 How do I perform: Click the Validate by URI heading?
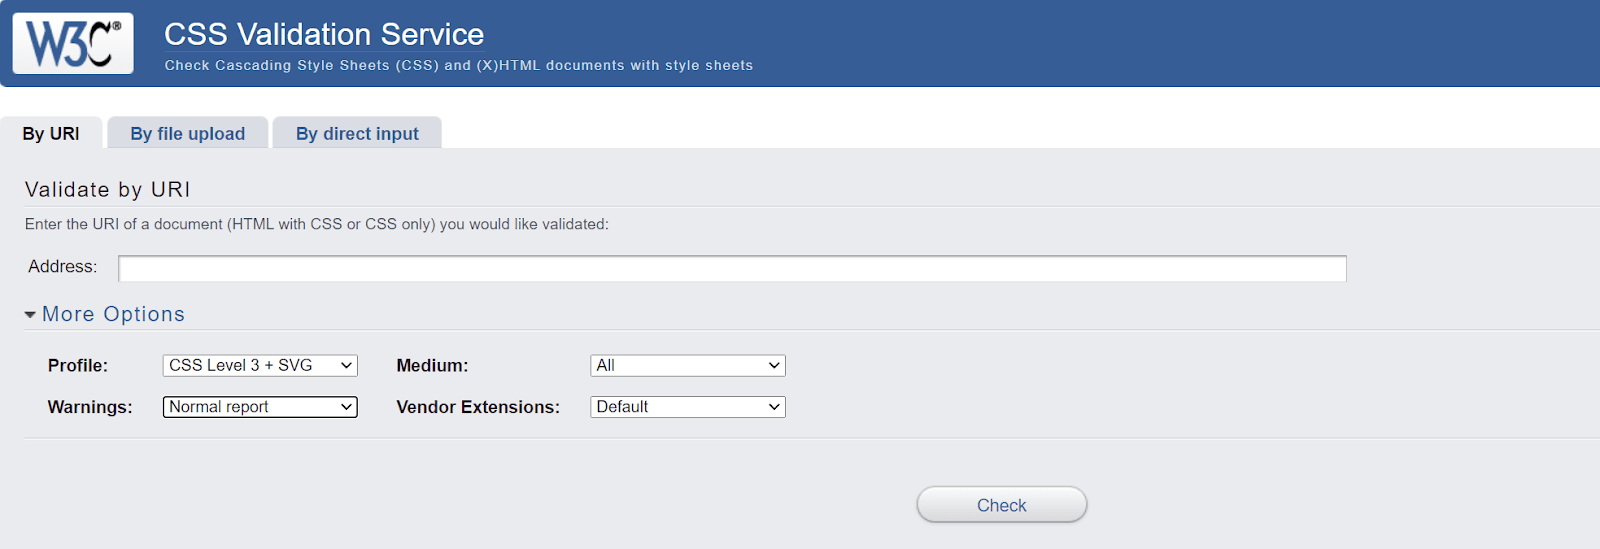(107, 190)
